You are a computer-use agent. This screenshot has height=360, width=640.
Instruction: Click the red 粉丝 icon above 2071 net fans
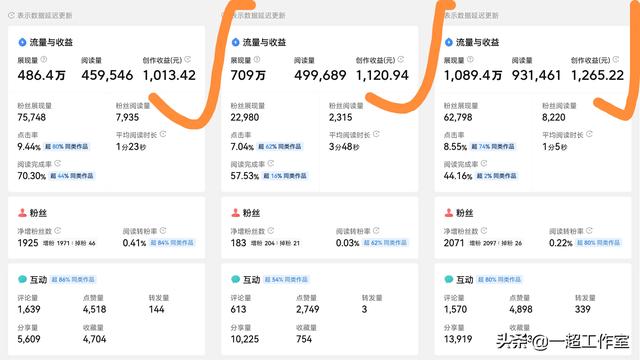(448, 213)
